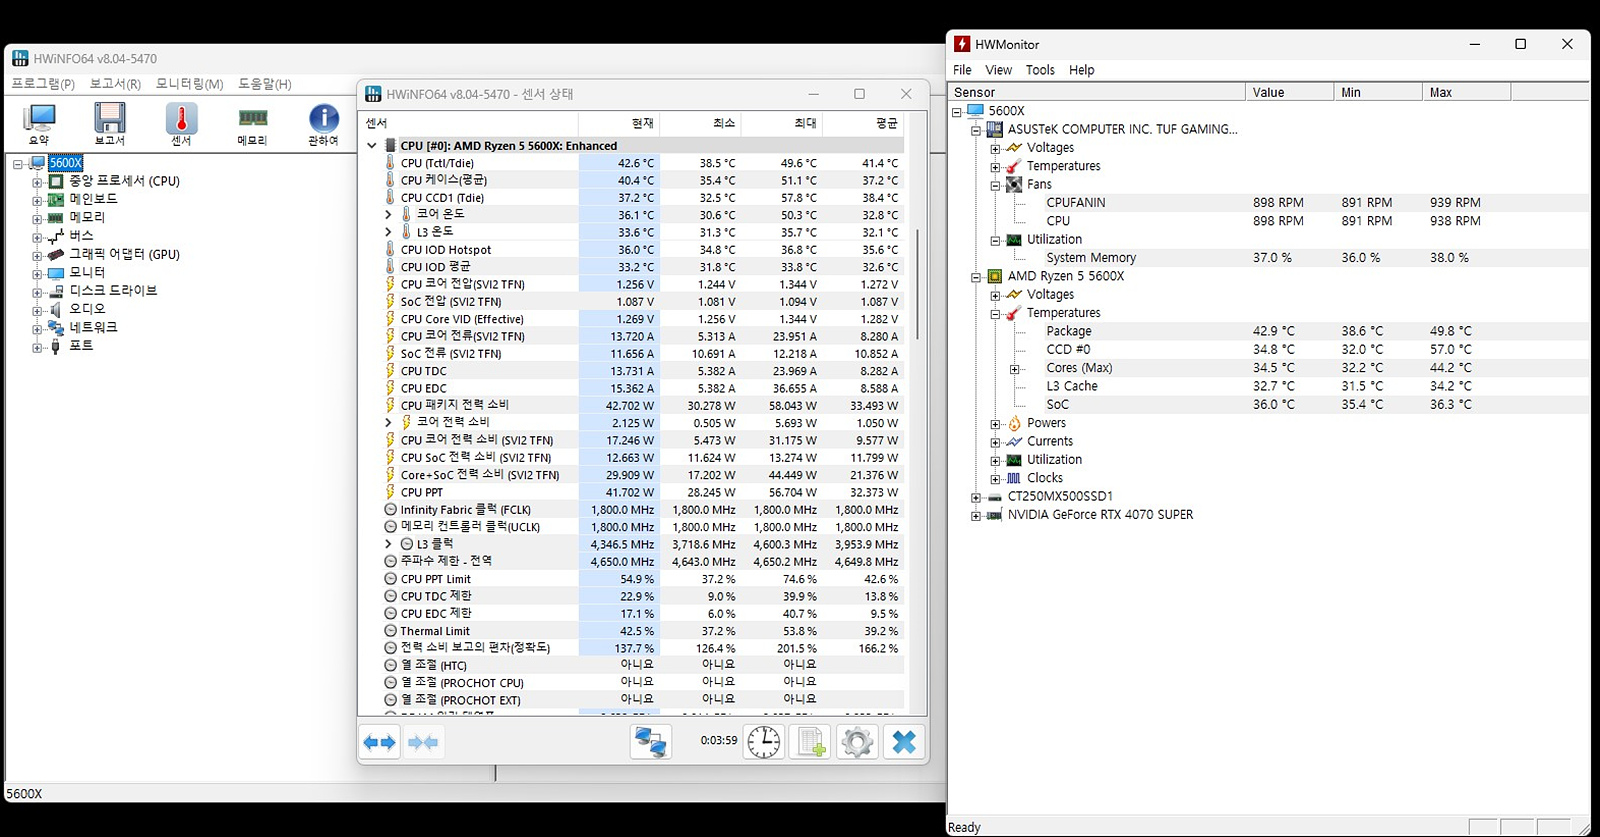Click the 평균 column header

[864, 123]
